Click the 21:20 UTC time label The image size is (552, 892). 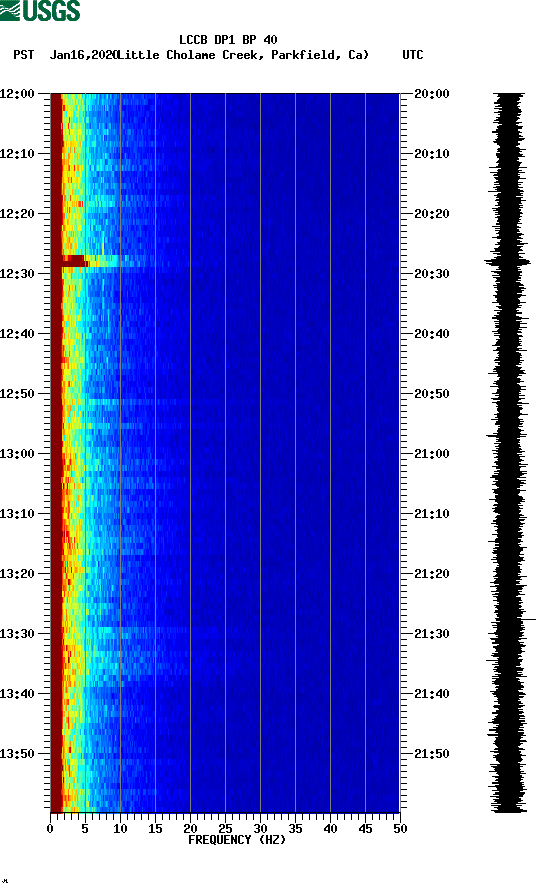tap(432, 573)
